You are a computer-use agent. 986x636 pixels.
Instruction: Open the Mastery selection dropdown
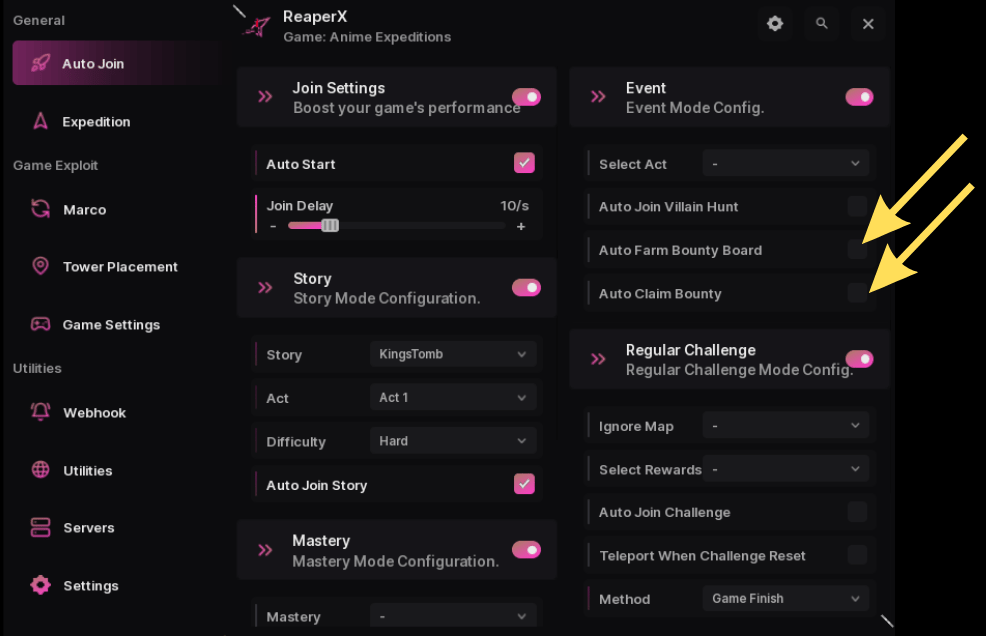(453, 615)
